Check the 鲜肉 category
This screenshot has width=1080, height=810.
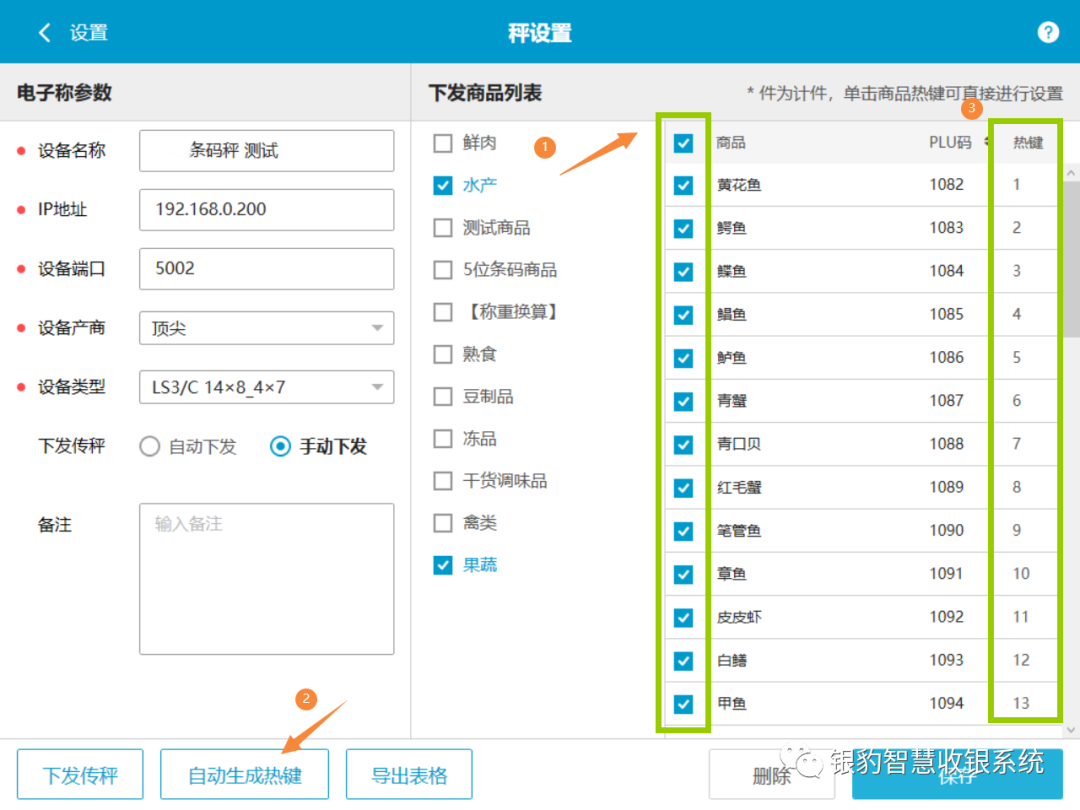443,143
